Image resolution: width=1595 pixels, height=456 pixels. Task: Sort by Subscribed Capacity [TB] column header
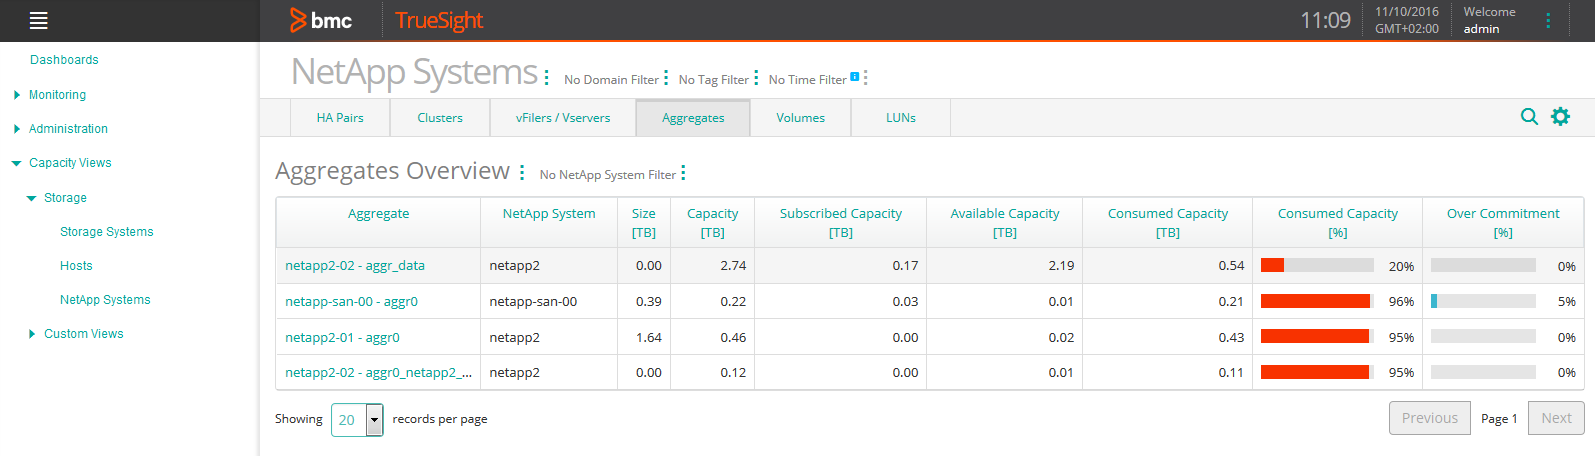point(841,223)
